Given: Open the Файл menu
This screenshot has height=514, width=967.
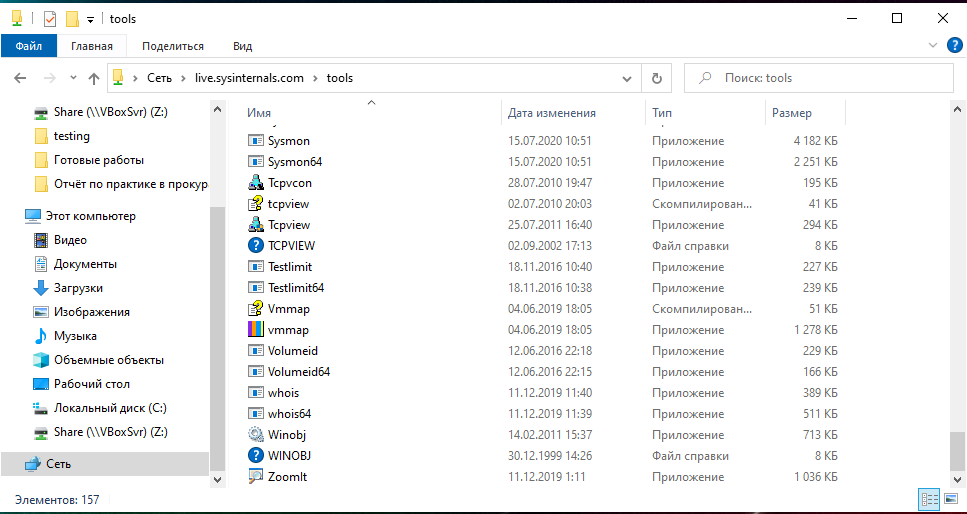Looking at the screenshot, I should tap(28, 46).
